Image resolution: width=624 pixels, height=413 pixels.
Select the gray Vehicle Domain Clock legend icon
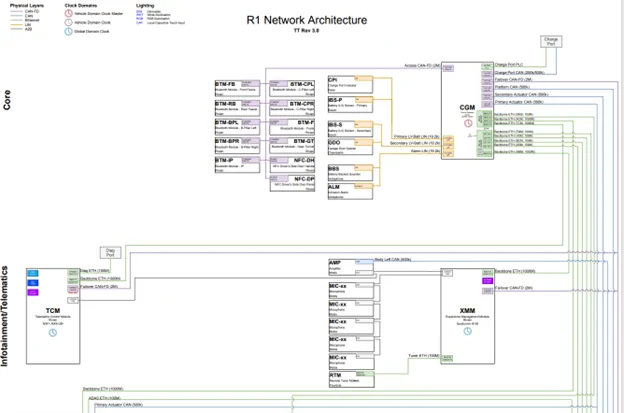(x=68, y=22)
